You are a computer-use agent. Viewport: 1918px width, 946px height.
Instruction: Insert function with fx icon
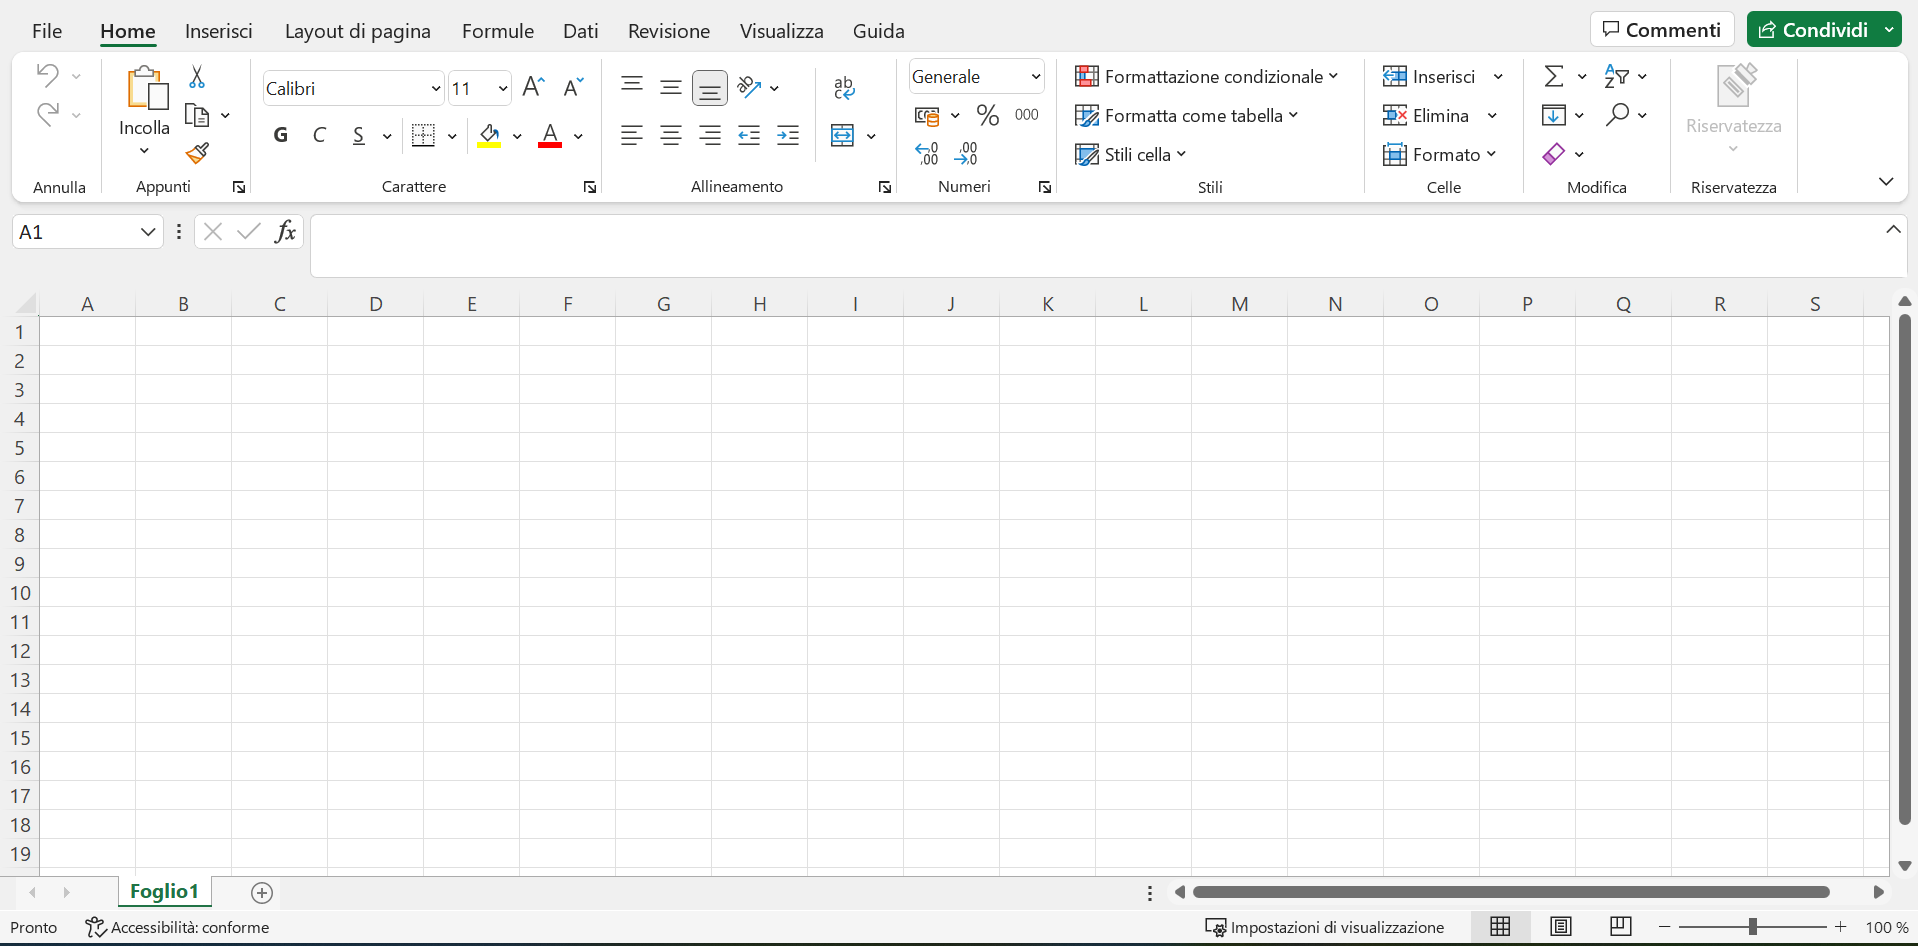tap(285, 232)
